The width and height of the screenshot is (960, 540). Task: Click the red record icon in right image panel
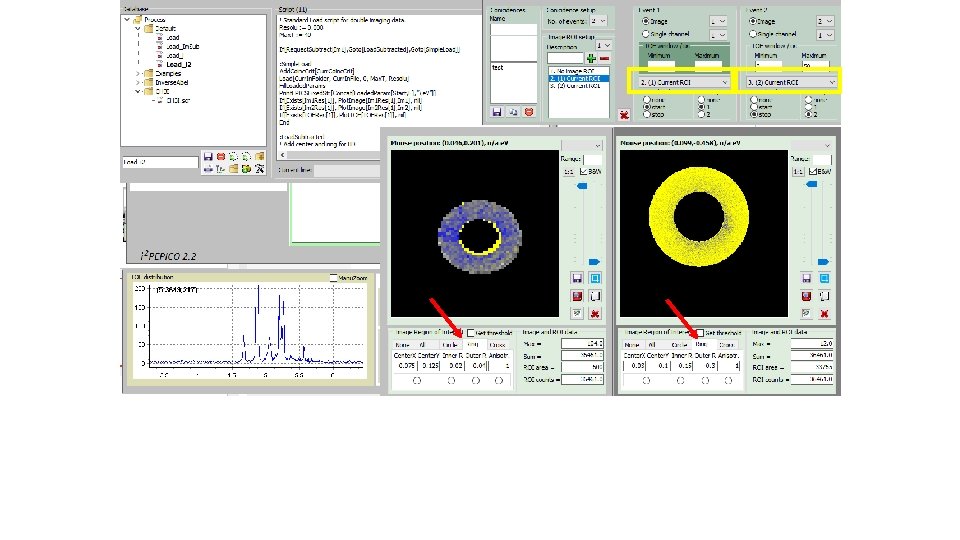tap(806, 296)
